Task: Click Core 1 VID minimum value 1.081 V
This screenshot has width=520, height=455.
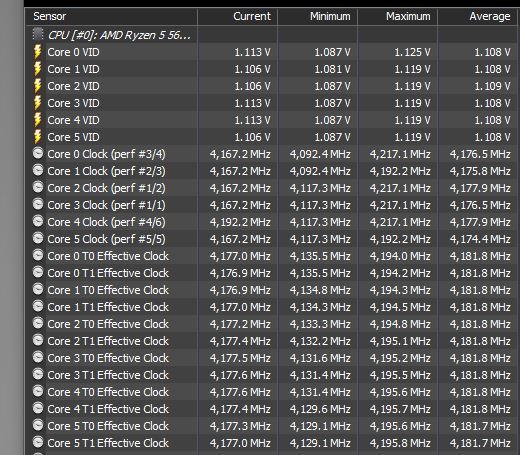Action: [x=332, y=69]
